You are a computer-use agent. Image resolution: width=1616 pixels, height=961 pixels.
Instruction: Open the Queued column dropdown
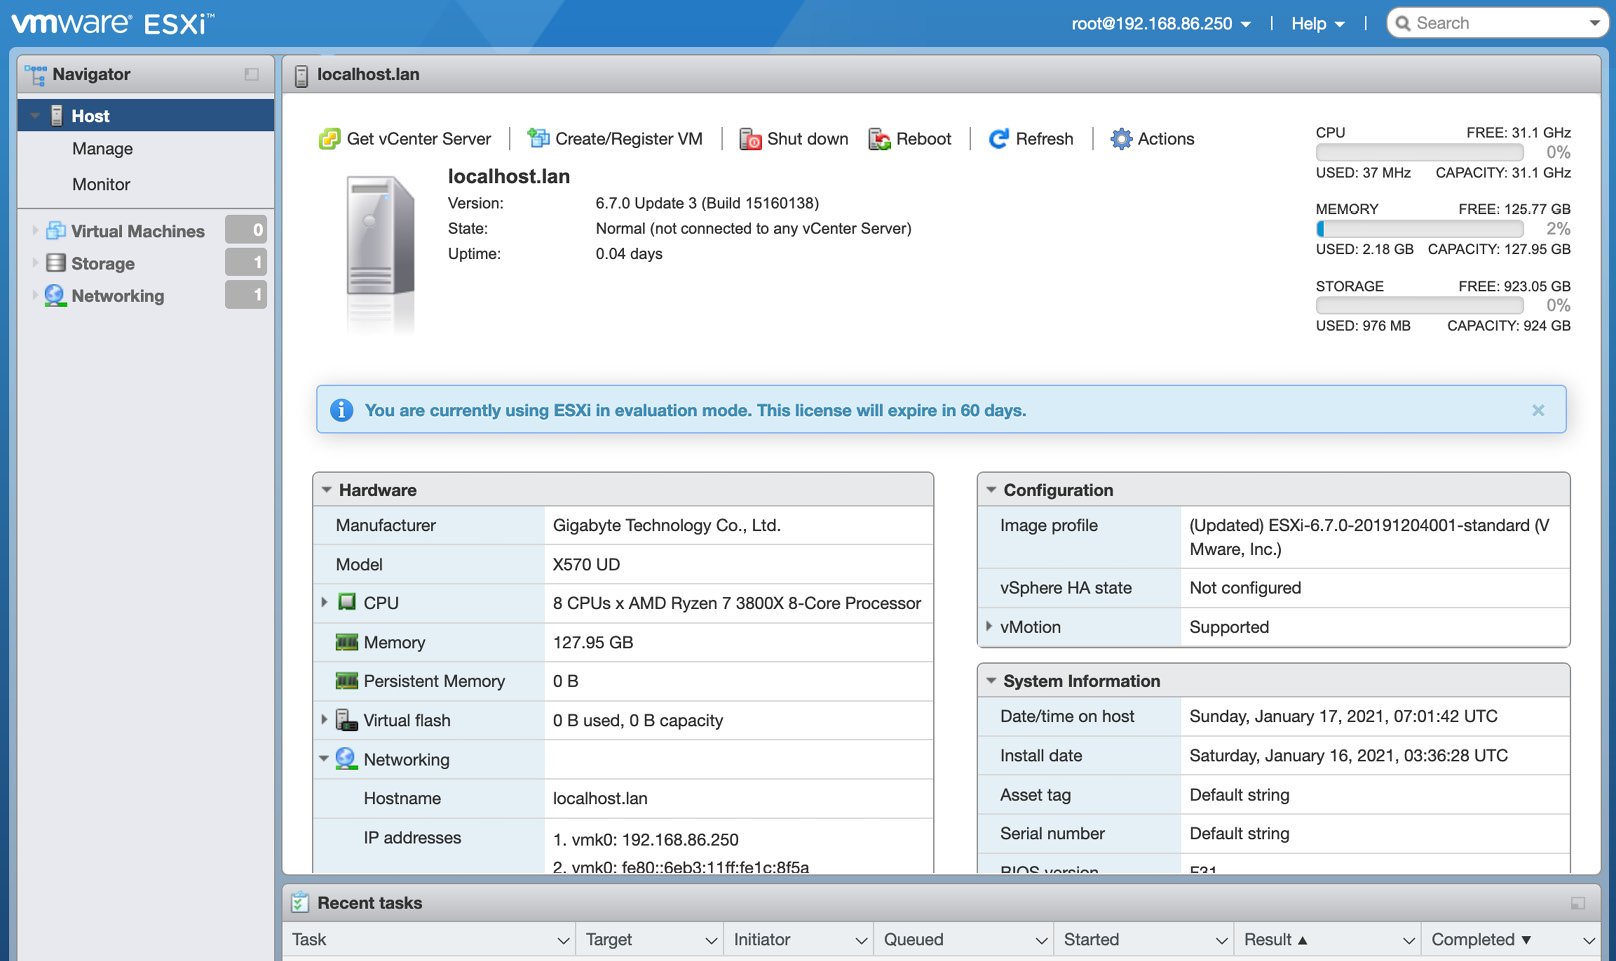click(1041, 940)
